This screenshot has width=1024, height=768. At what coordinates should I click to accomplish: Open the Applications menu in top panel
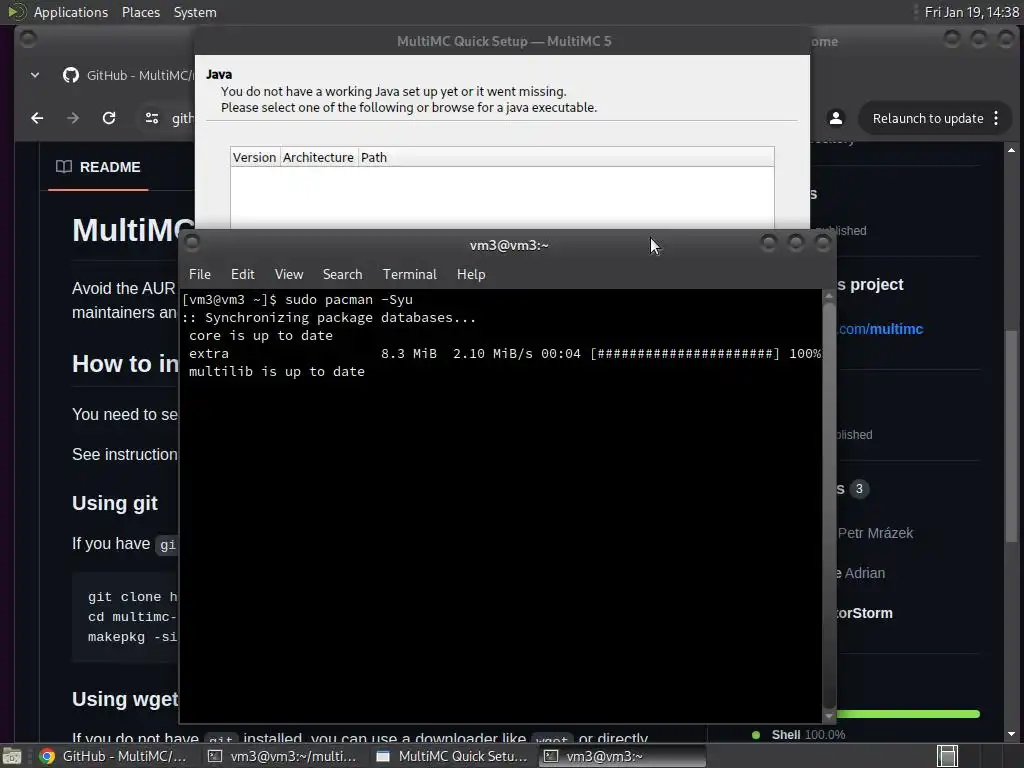(x=71, y=12)
